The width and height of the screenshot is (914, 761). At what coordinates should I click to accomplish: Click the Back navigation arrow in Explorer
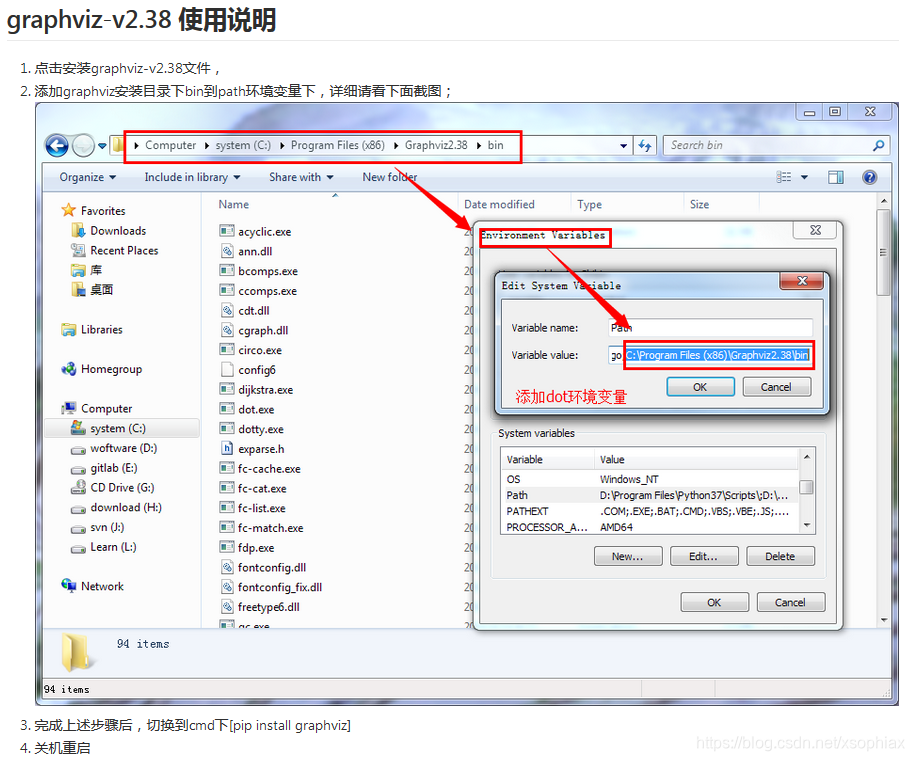click(x=57, y=145)
